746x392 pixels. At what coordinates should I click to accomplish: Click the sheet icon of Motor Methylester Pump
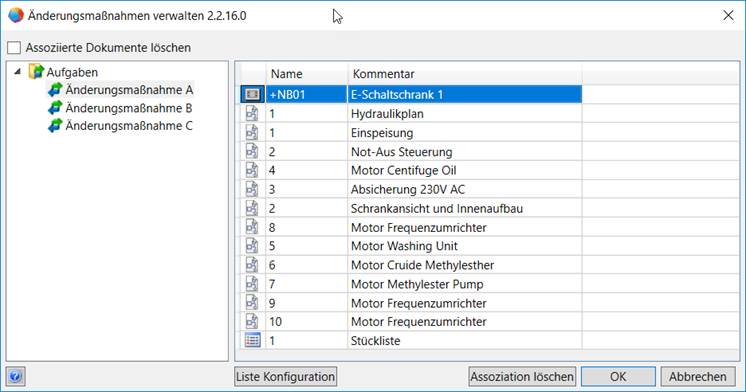pyautogui.click(x=252, y=284)
